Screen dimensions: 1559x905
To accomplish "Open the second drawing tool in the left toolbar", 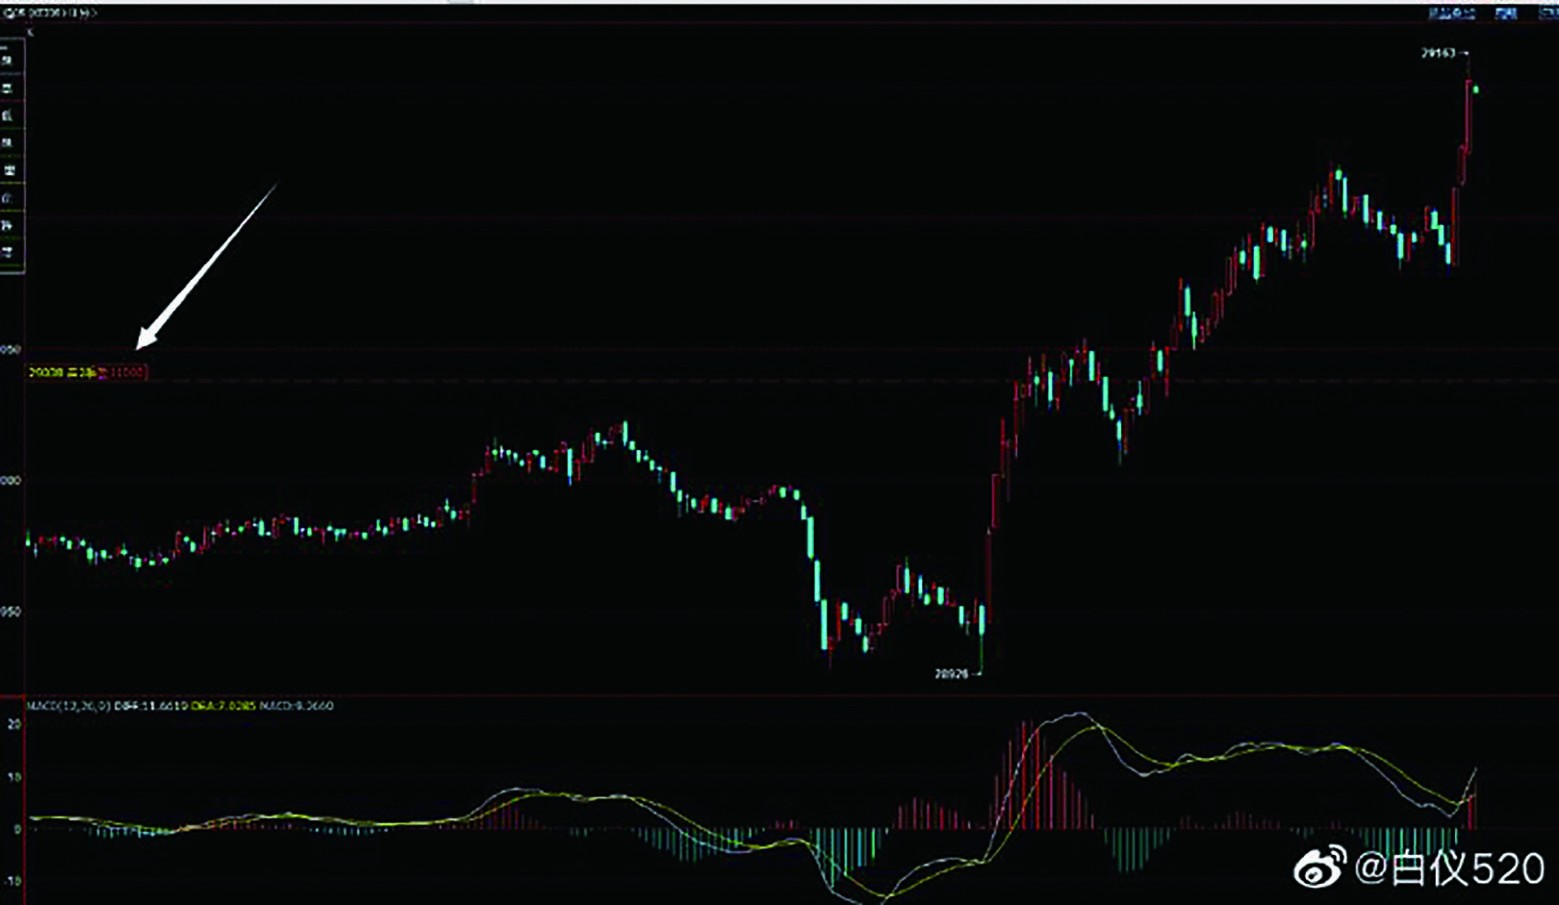I will coord(8,89).
